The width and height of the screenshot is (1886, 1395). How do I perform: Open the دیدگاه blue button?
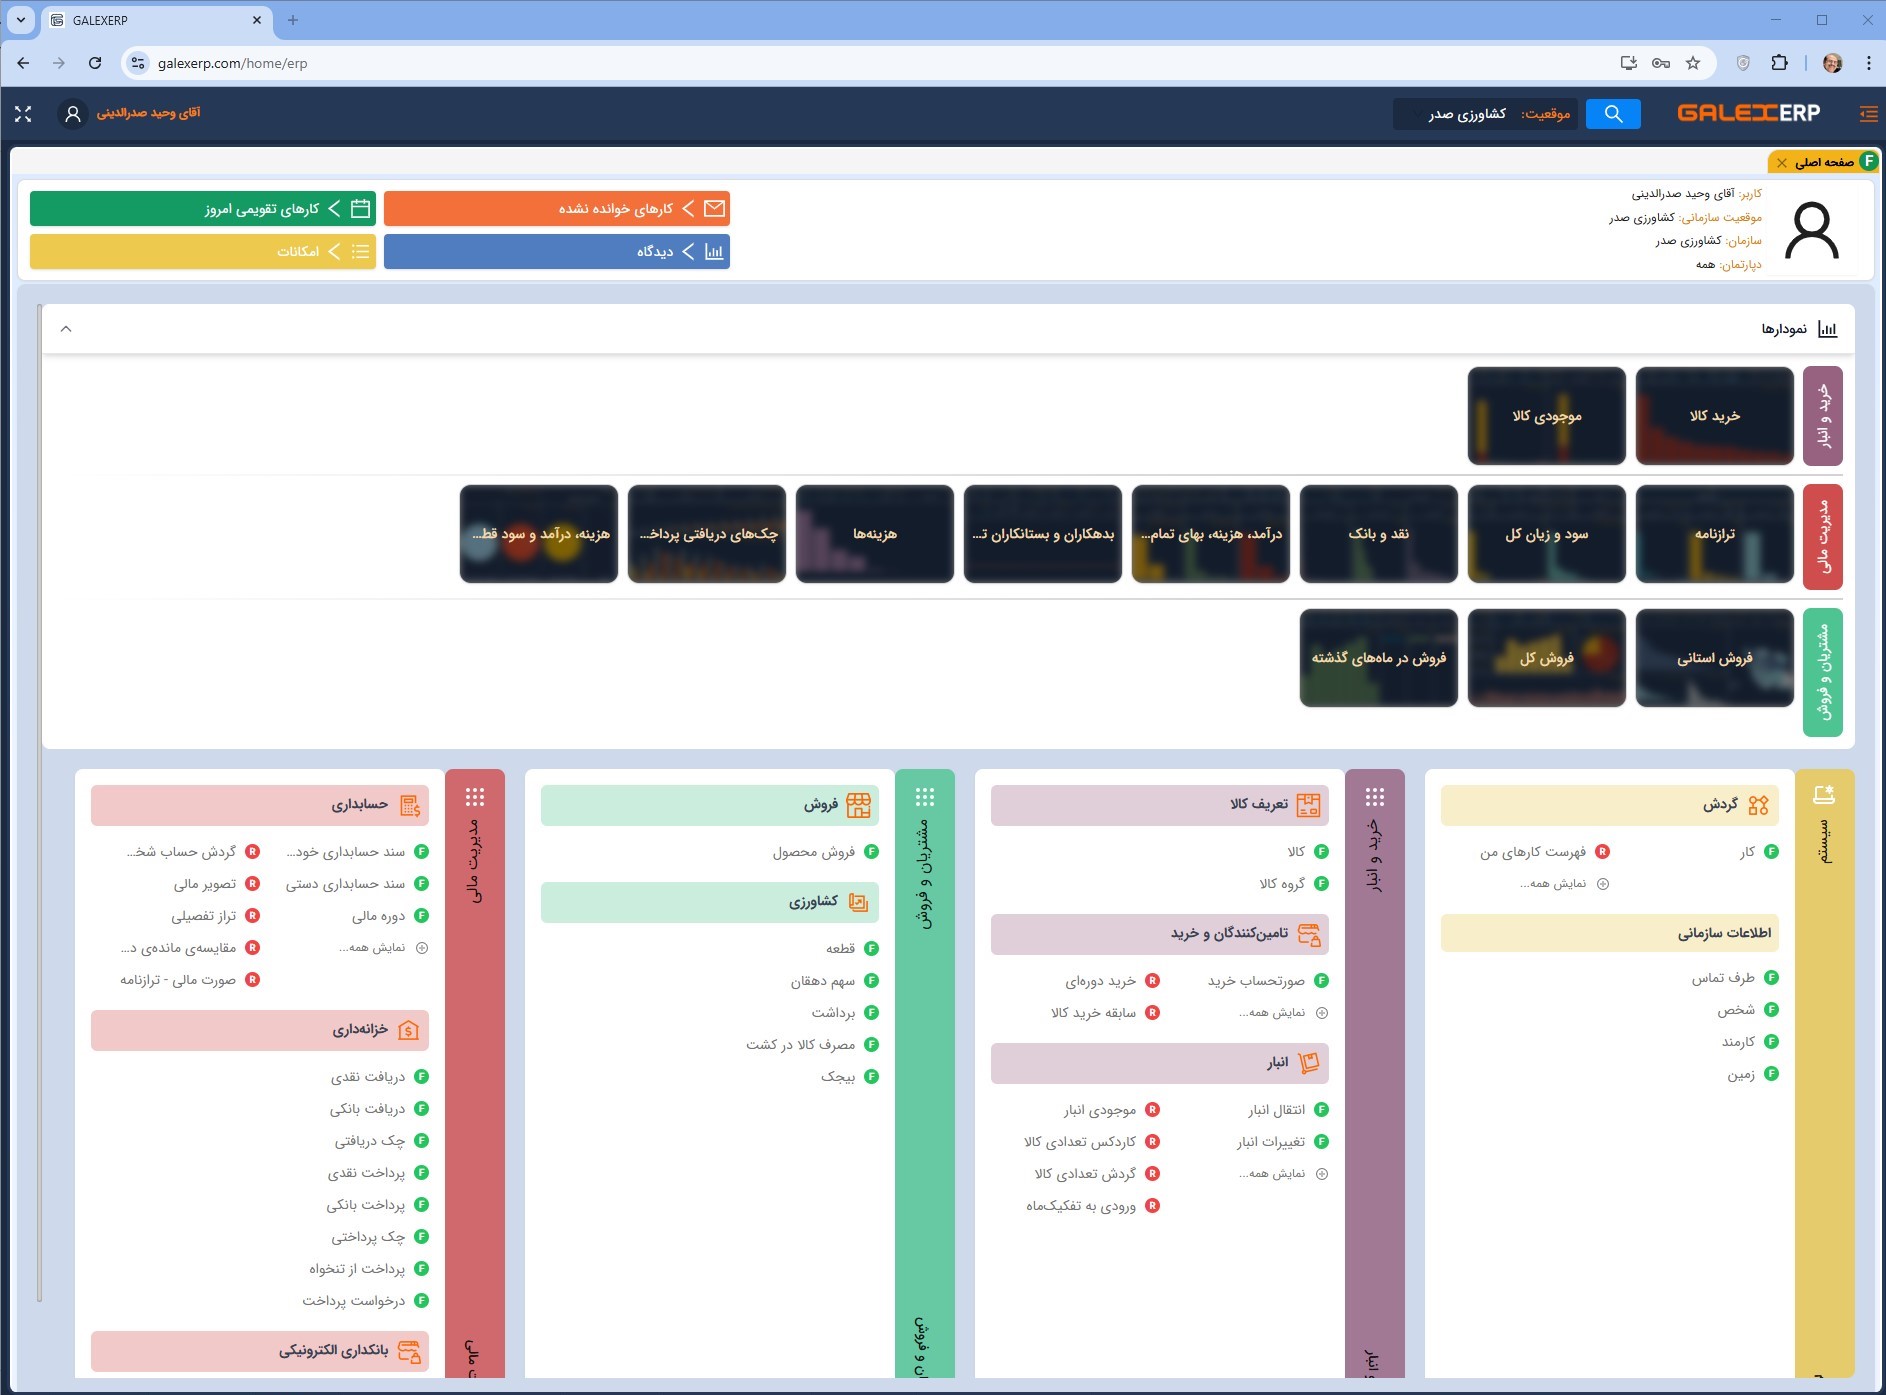pyautogui.click(x=557, y=251)
